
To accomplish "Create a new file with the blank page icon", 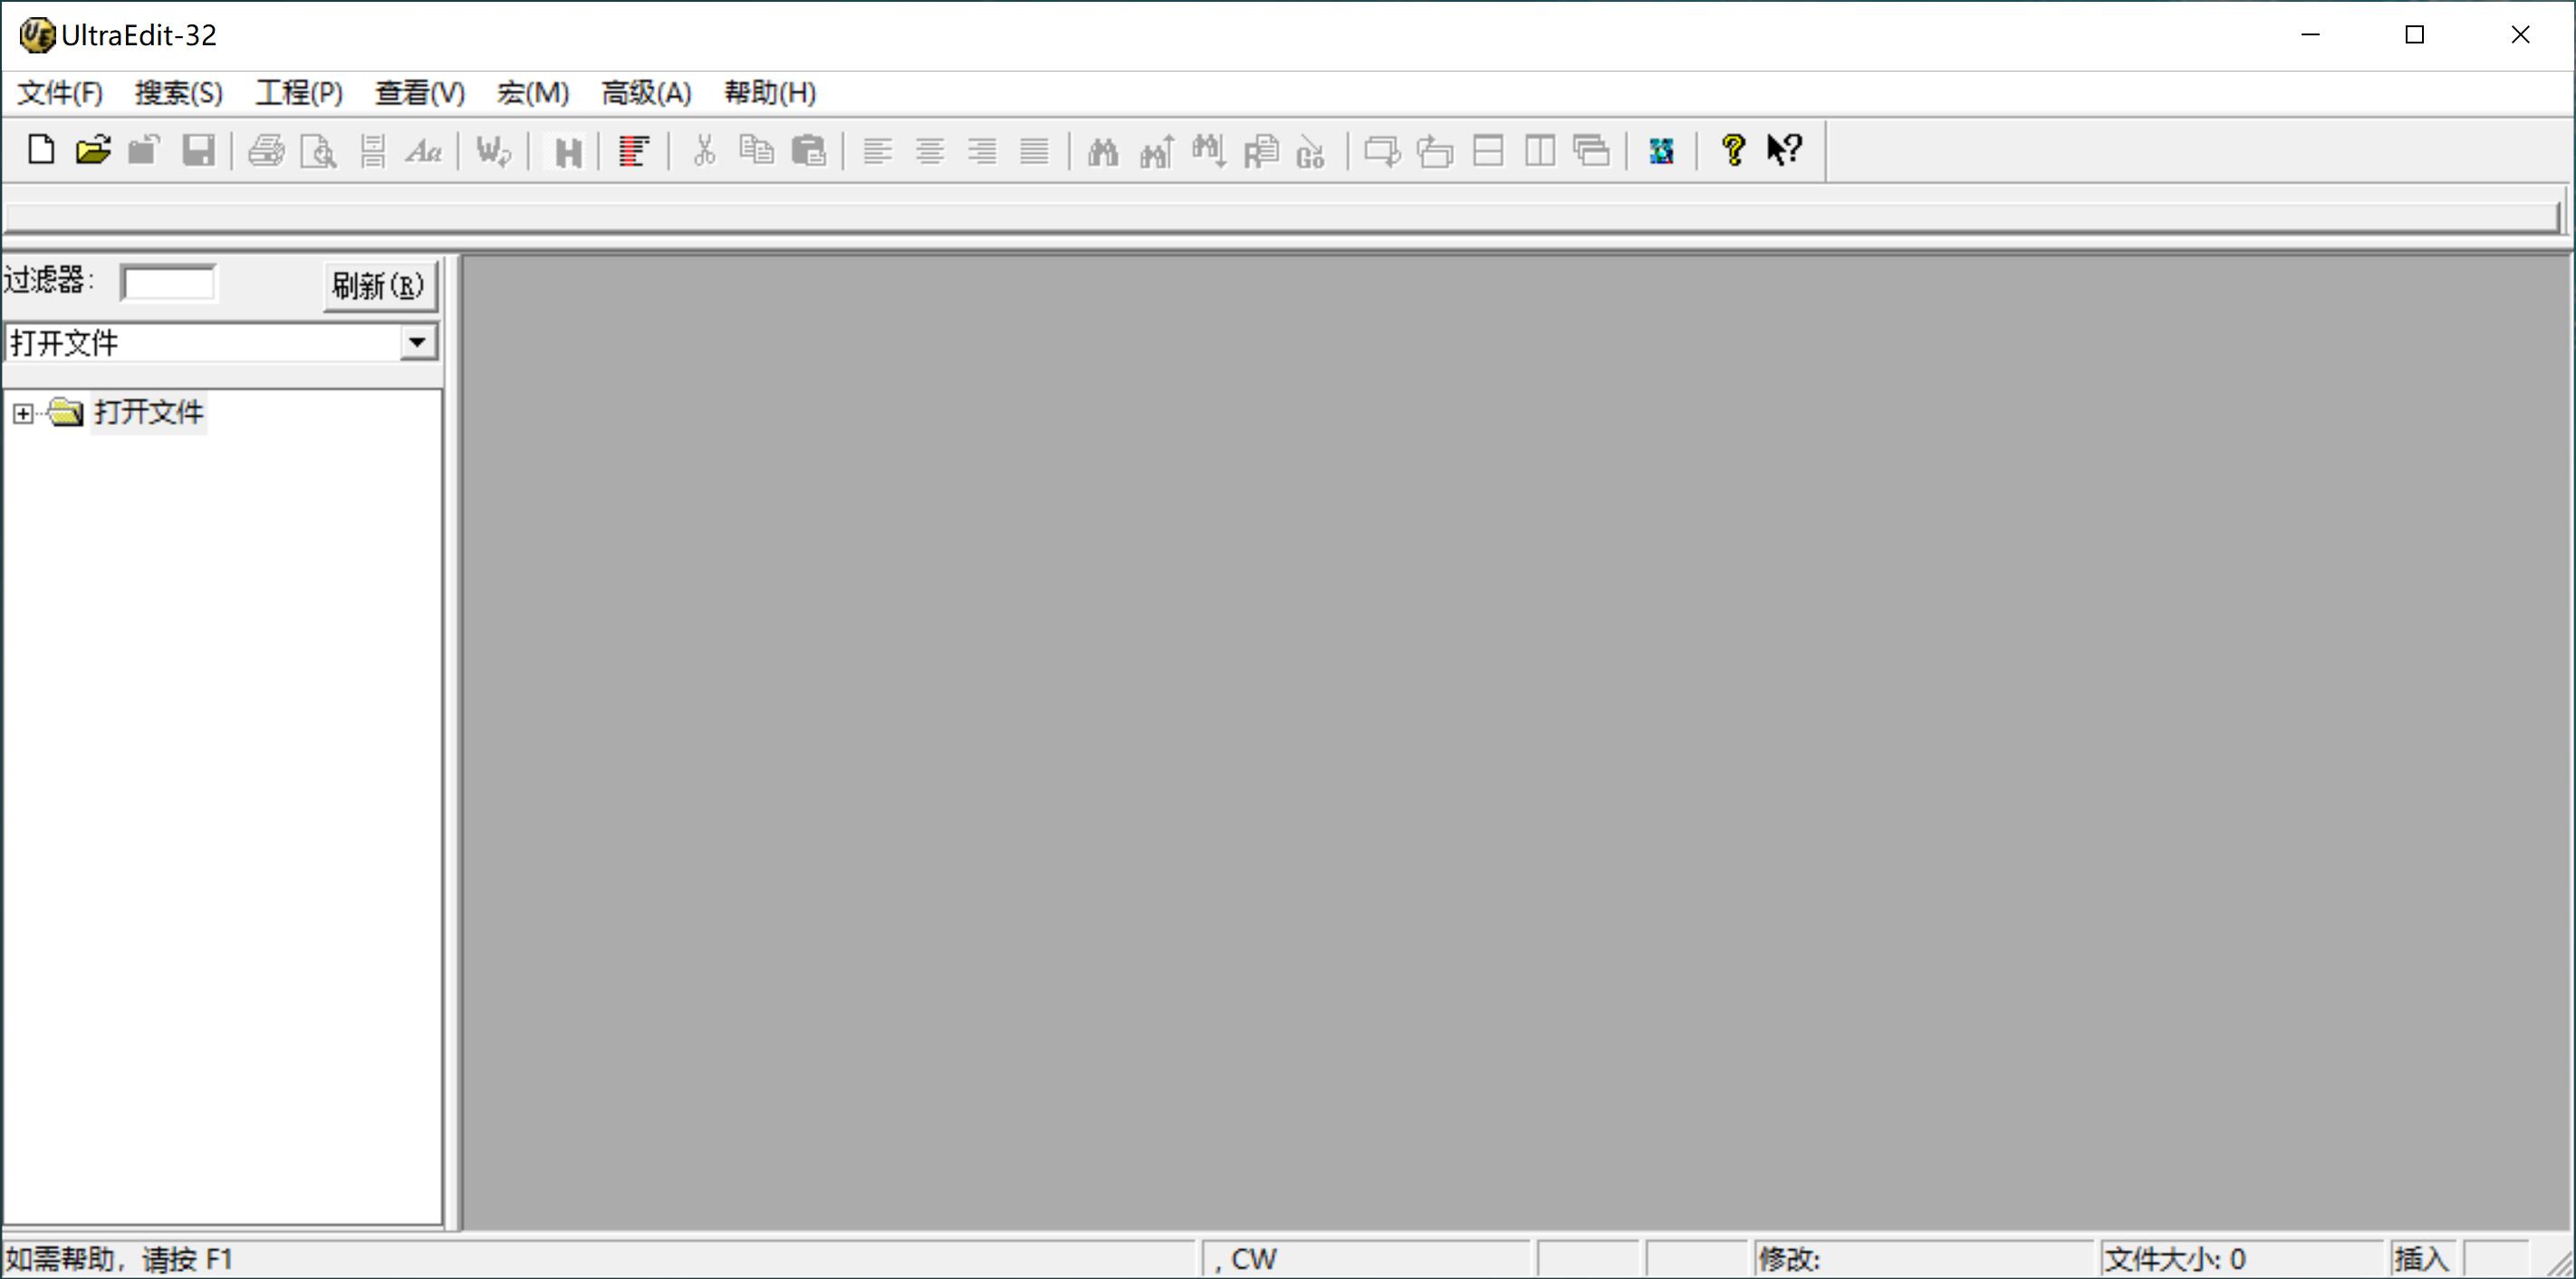I will pos(41,150).
